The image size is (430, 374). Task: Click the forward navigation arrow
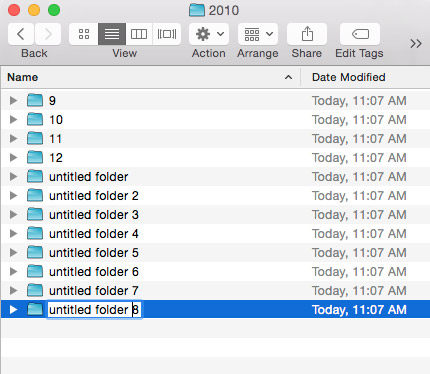coord(48,34)
